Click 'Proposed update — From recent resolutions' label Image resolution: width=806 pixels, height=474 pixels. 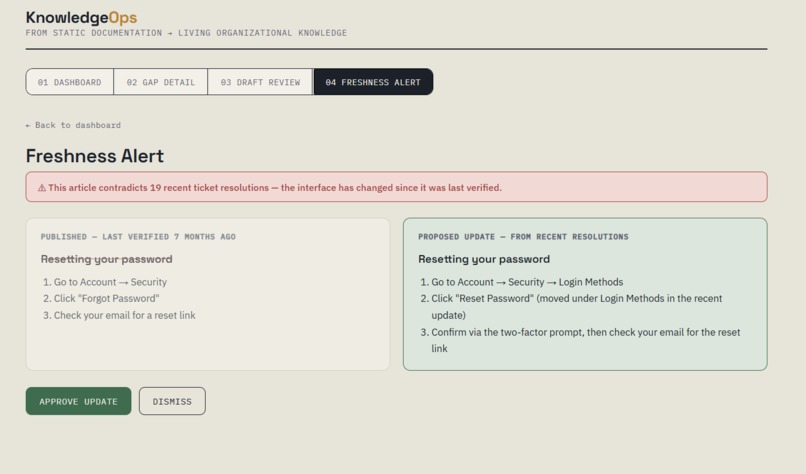523,236
